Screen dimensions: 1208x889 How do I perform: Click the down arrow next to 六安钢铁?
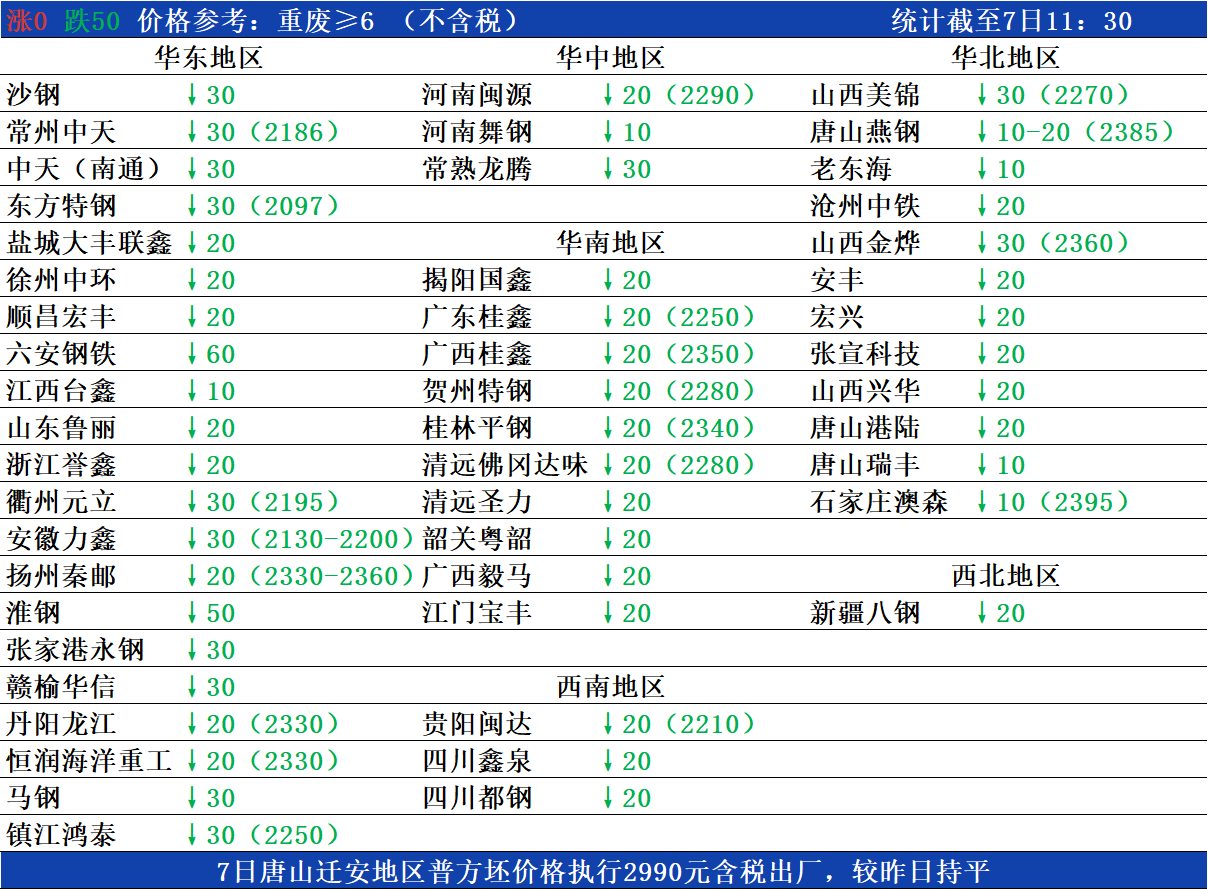point(193,354)
